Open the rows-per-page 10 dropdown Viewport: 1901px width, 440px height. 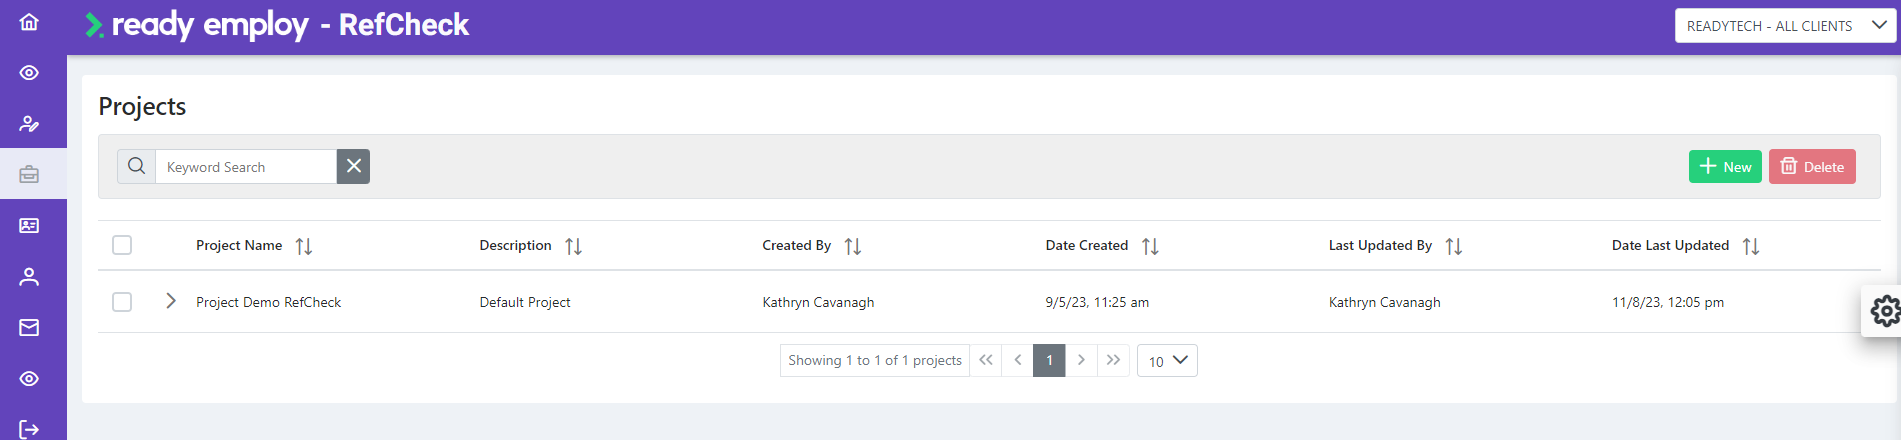[x=1167, y=361]
